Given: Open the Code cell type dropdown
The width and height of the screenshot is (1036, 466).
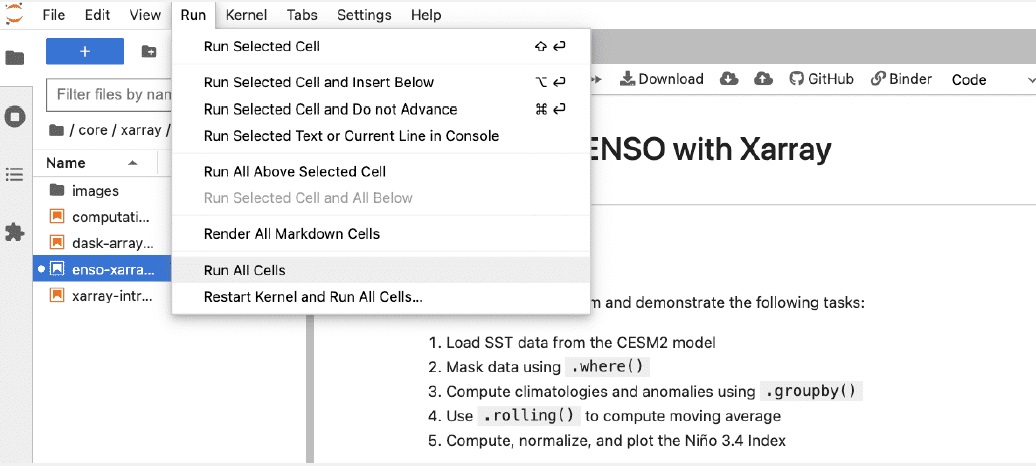Looking at the screenshot, I should pyautogui.click(x=992, y=80).
